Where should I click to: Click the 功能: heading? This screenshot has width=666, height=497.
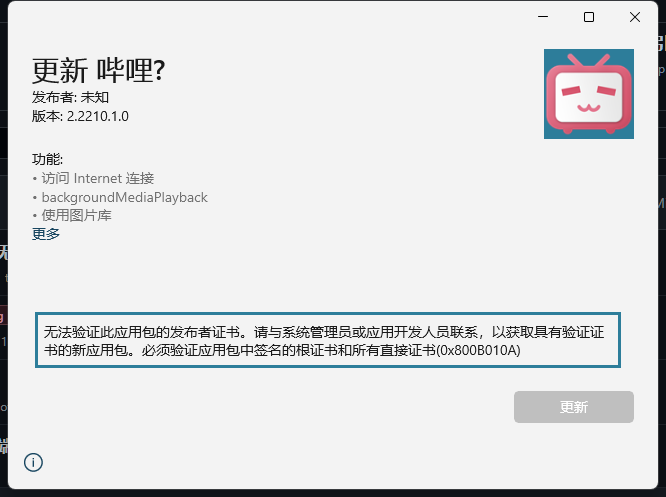[48, 159]
